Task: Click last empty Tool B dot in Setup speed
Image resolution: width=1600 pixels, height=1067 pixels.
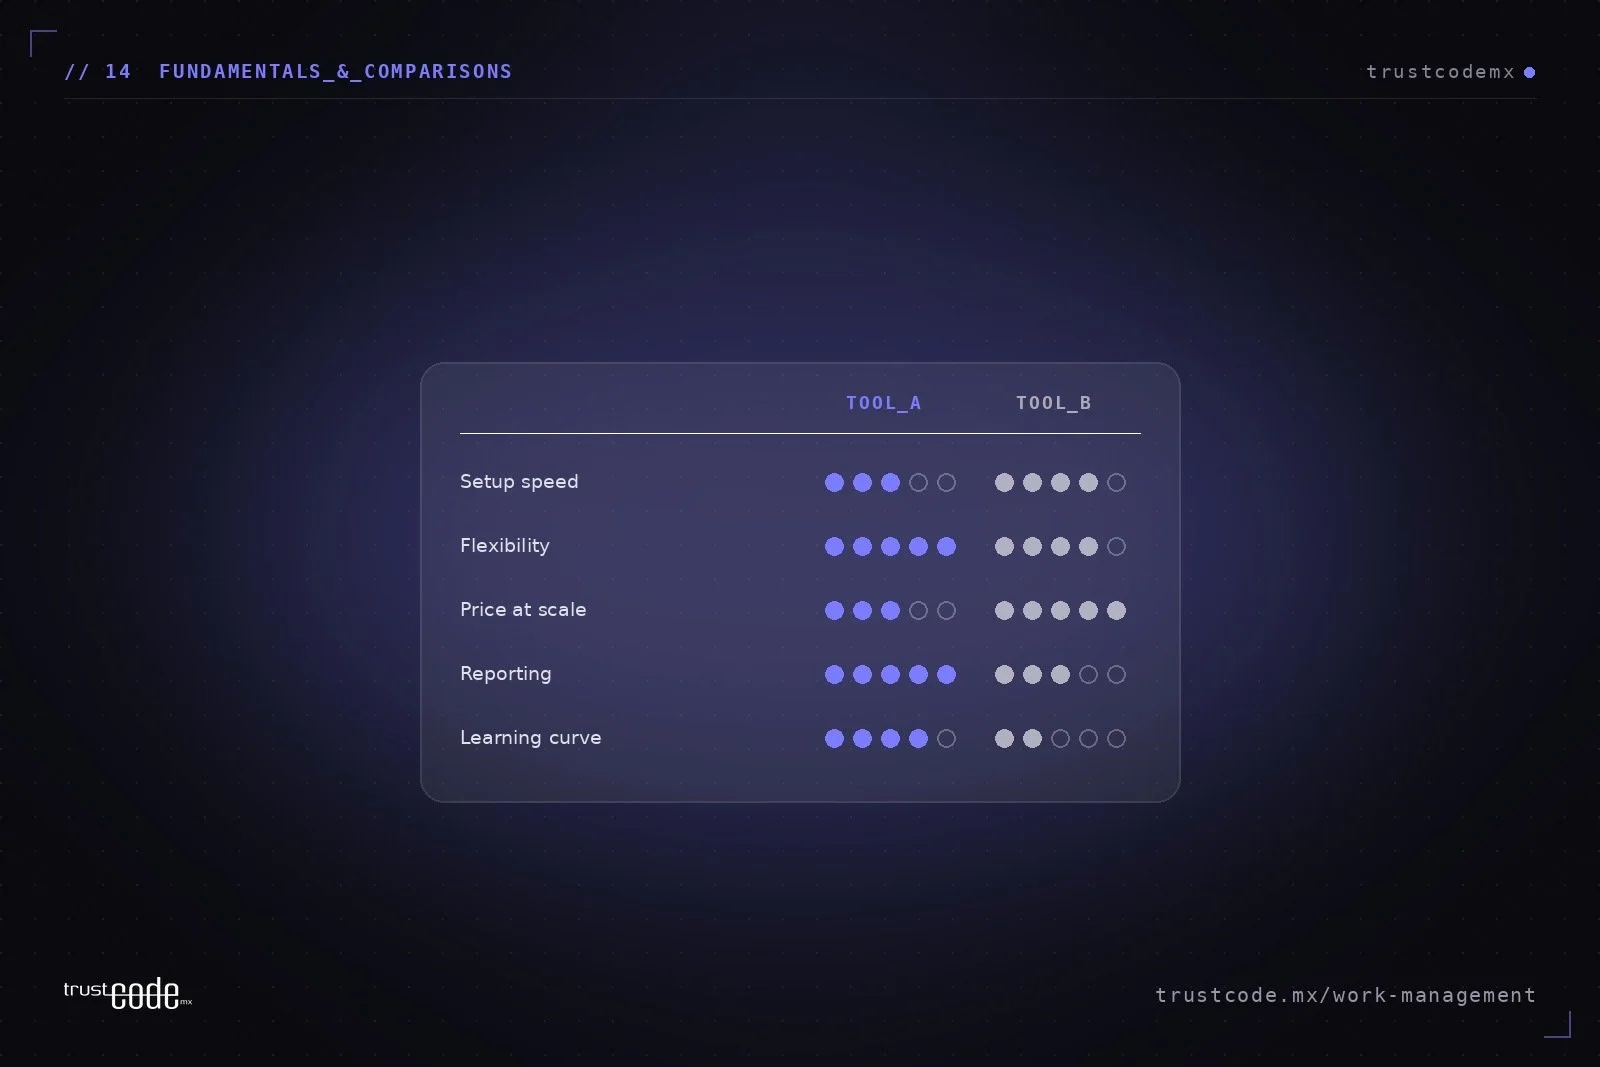Action: pos(1117,483)
